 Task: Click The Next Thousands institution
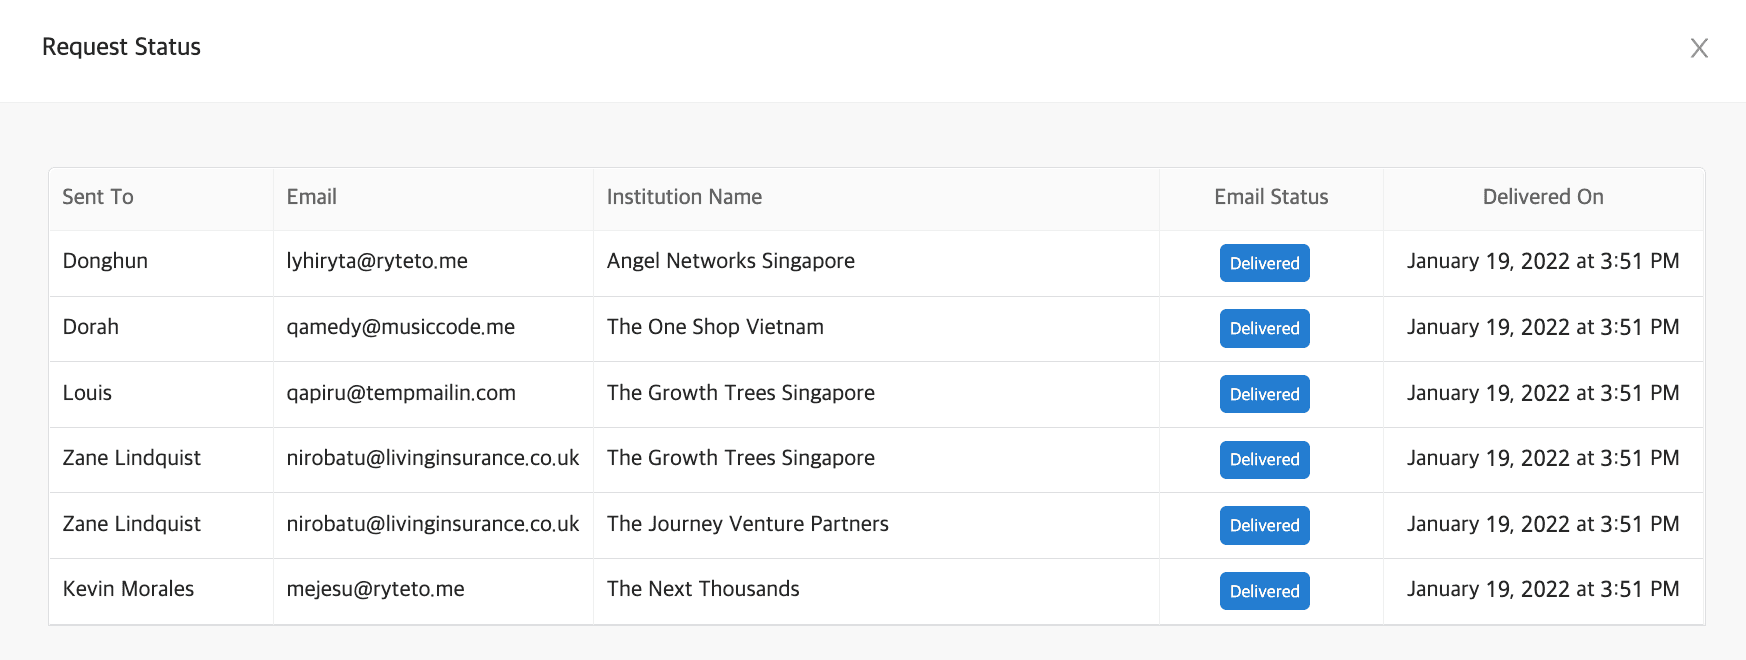coord(703,589)
